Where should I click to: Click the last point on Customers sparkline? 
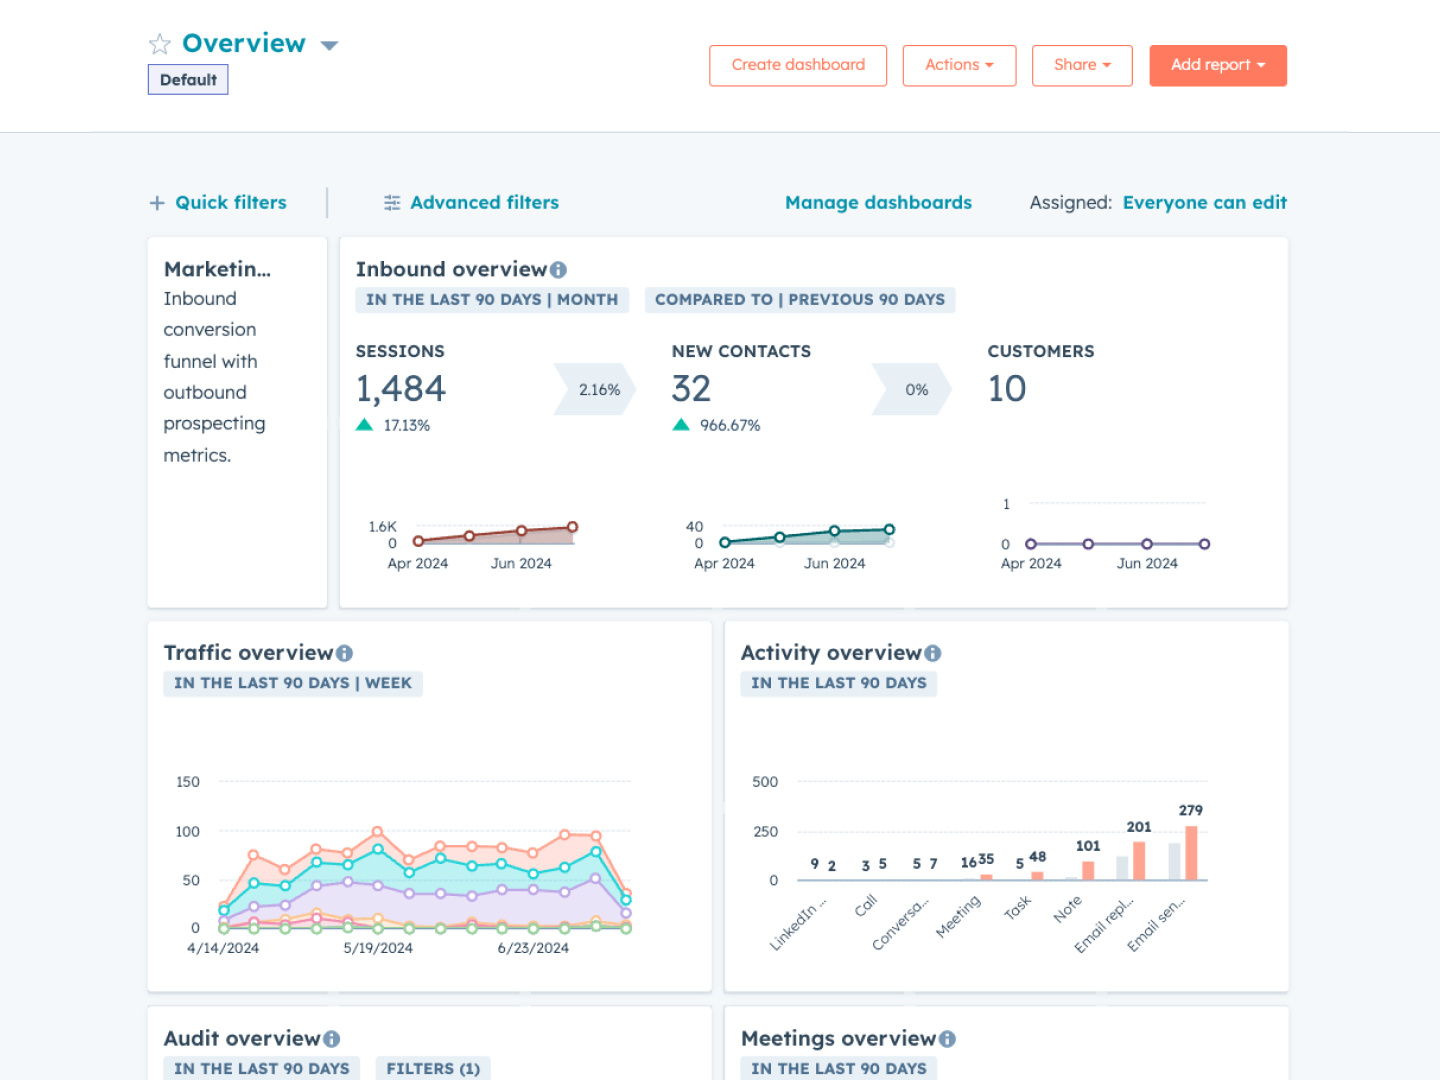(x=1204, y=544)
